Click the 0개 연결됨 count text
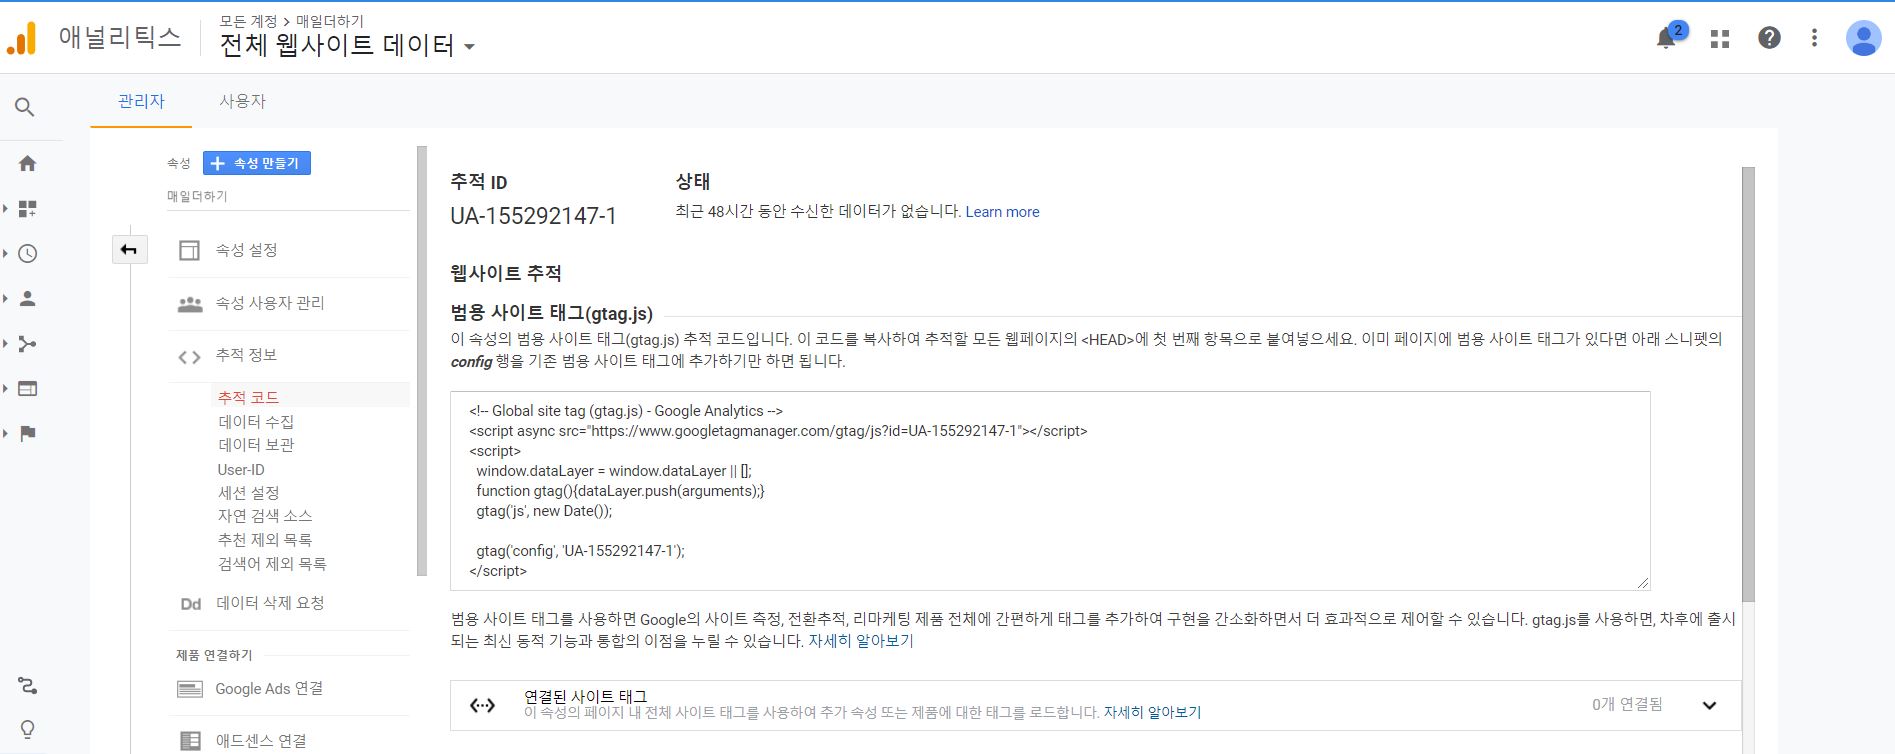Image resolution: width=1895 pixels, height=754 pixels. pos(1627,705)
